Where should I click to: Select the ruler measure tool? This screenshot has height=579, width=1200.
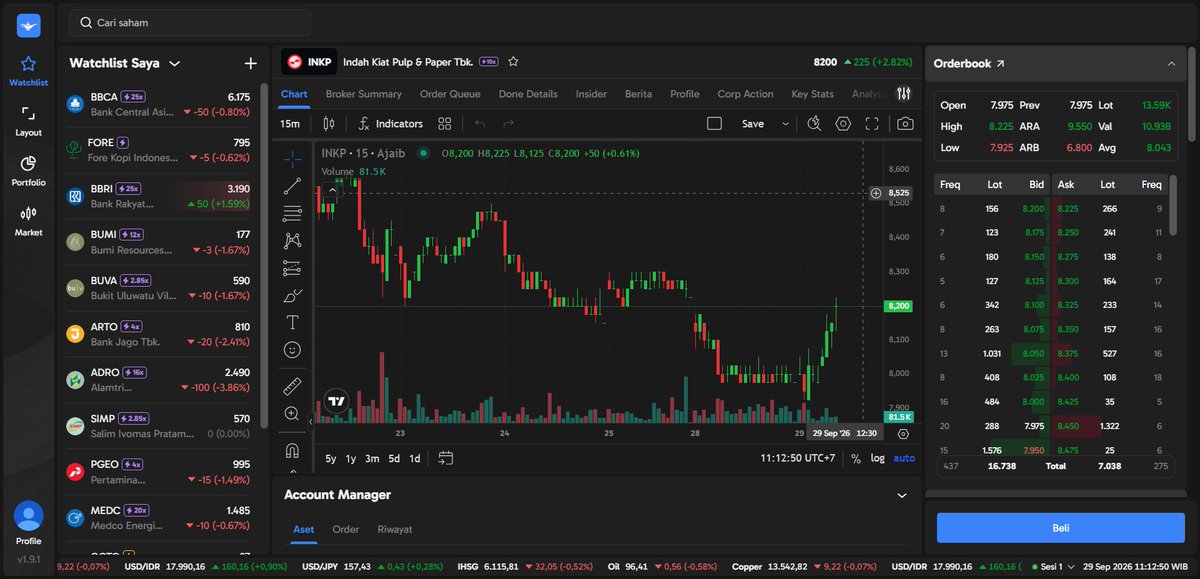(x=292, y=386)
